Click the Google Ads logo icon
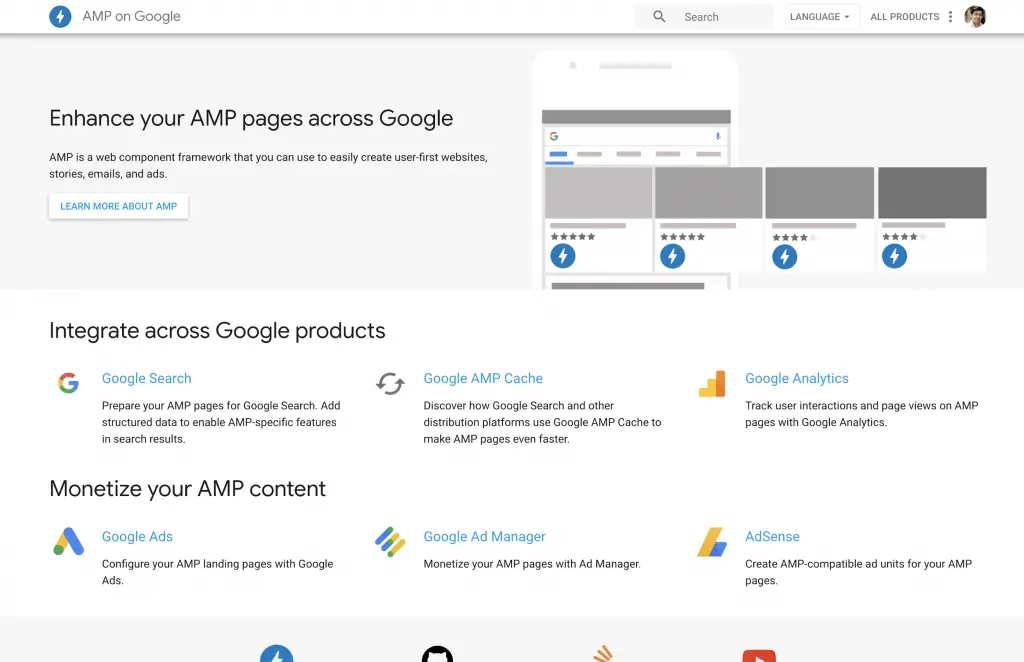 click(x=68, y=541)
